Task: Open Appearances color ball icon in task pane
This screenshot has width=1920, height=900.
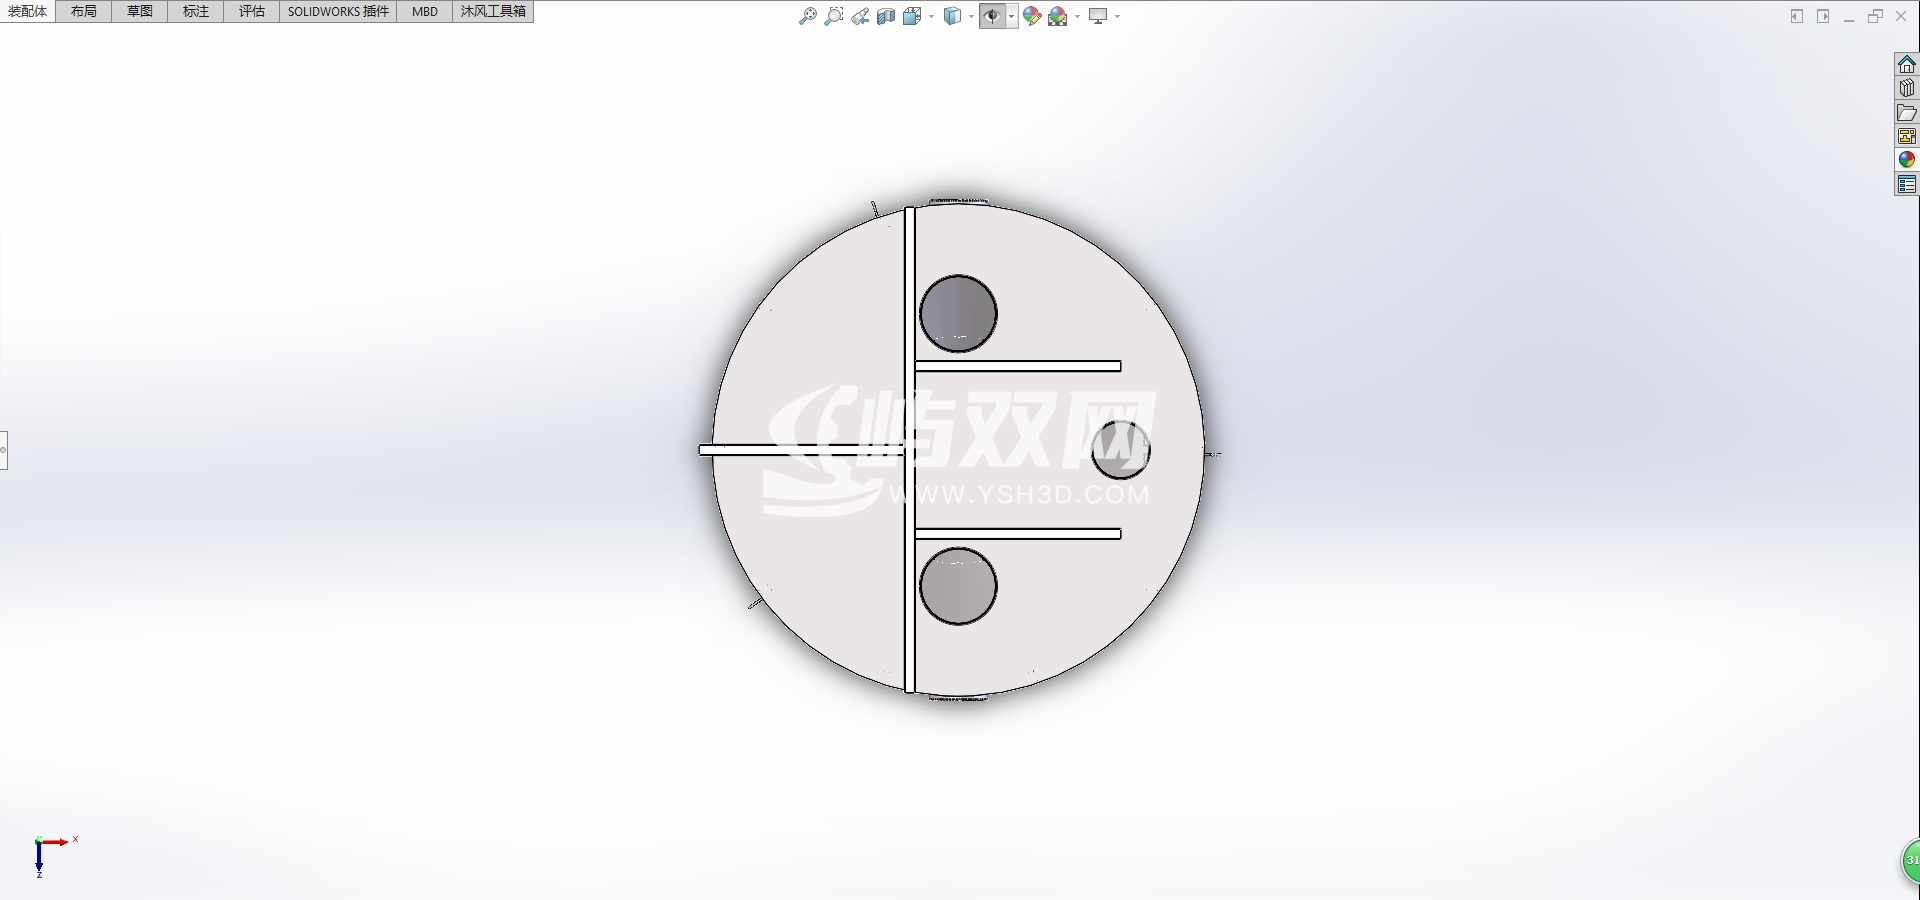Action: [1907, 160]
